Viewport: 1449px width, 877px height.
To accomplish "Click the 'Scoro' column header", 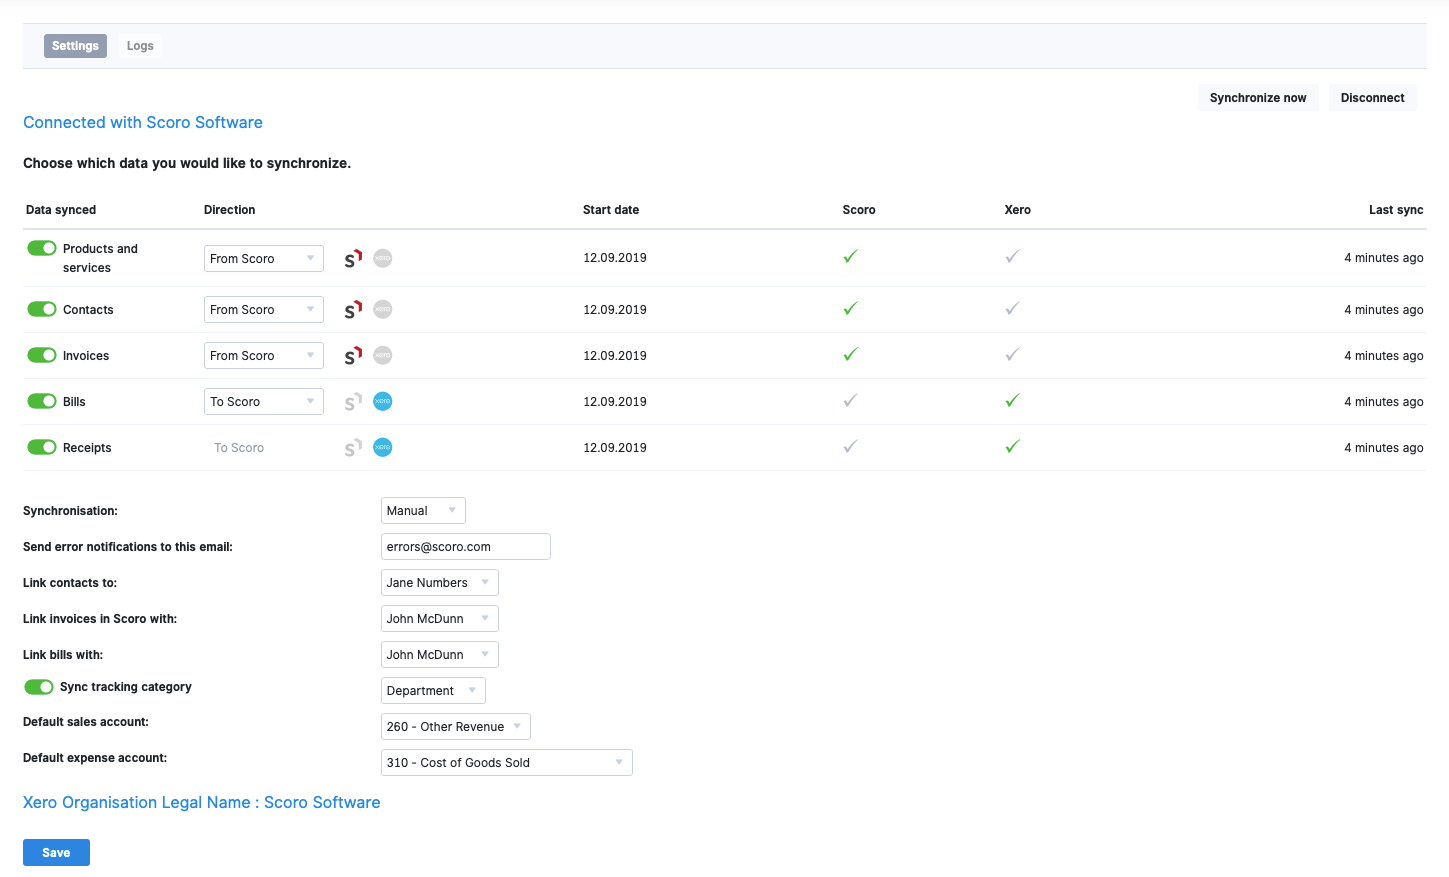I will [859, 210].
